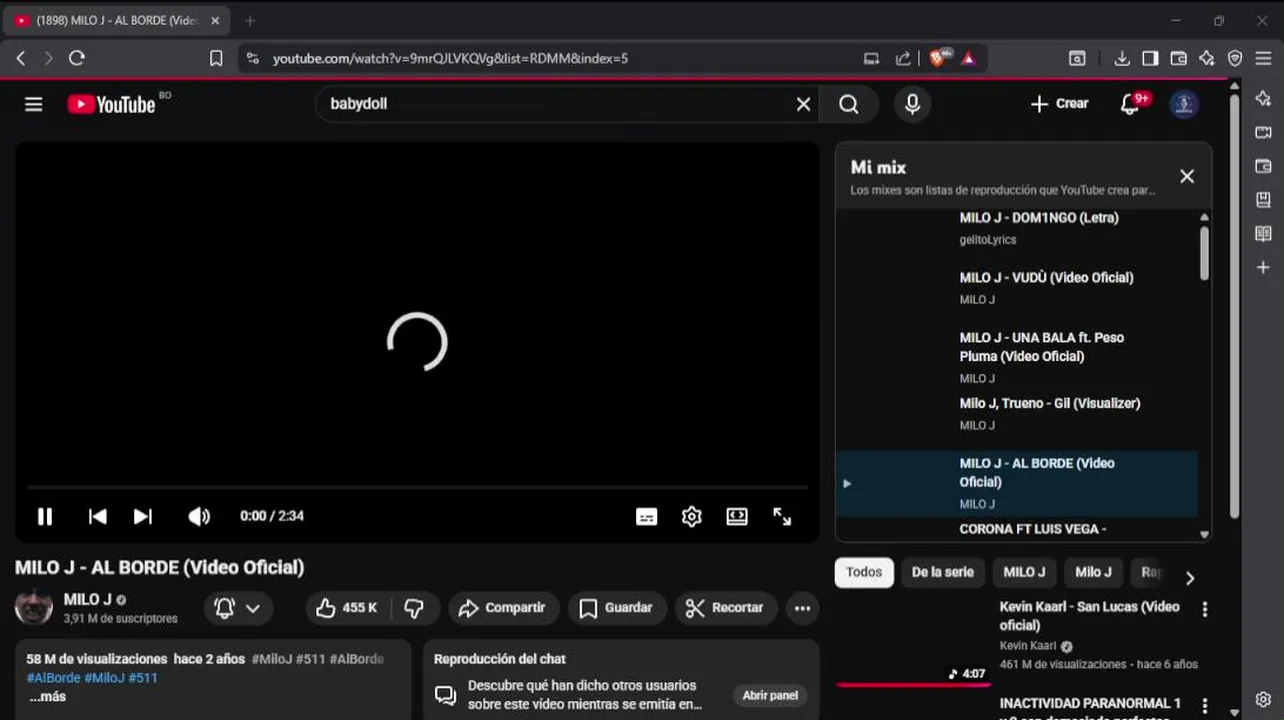The image size is (1284, 720).
Task: Go to the YouTube home logo
Action: tap(111, 104)
